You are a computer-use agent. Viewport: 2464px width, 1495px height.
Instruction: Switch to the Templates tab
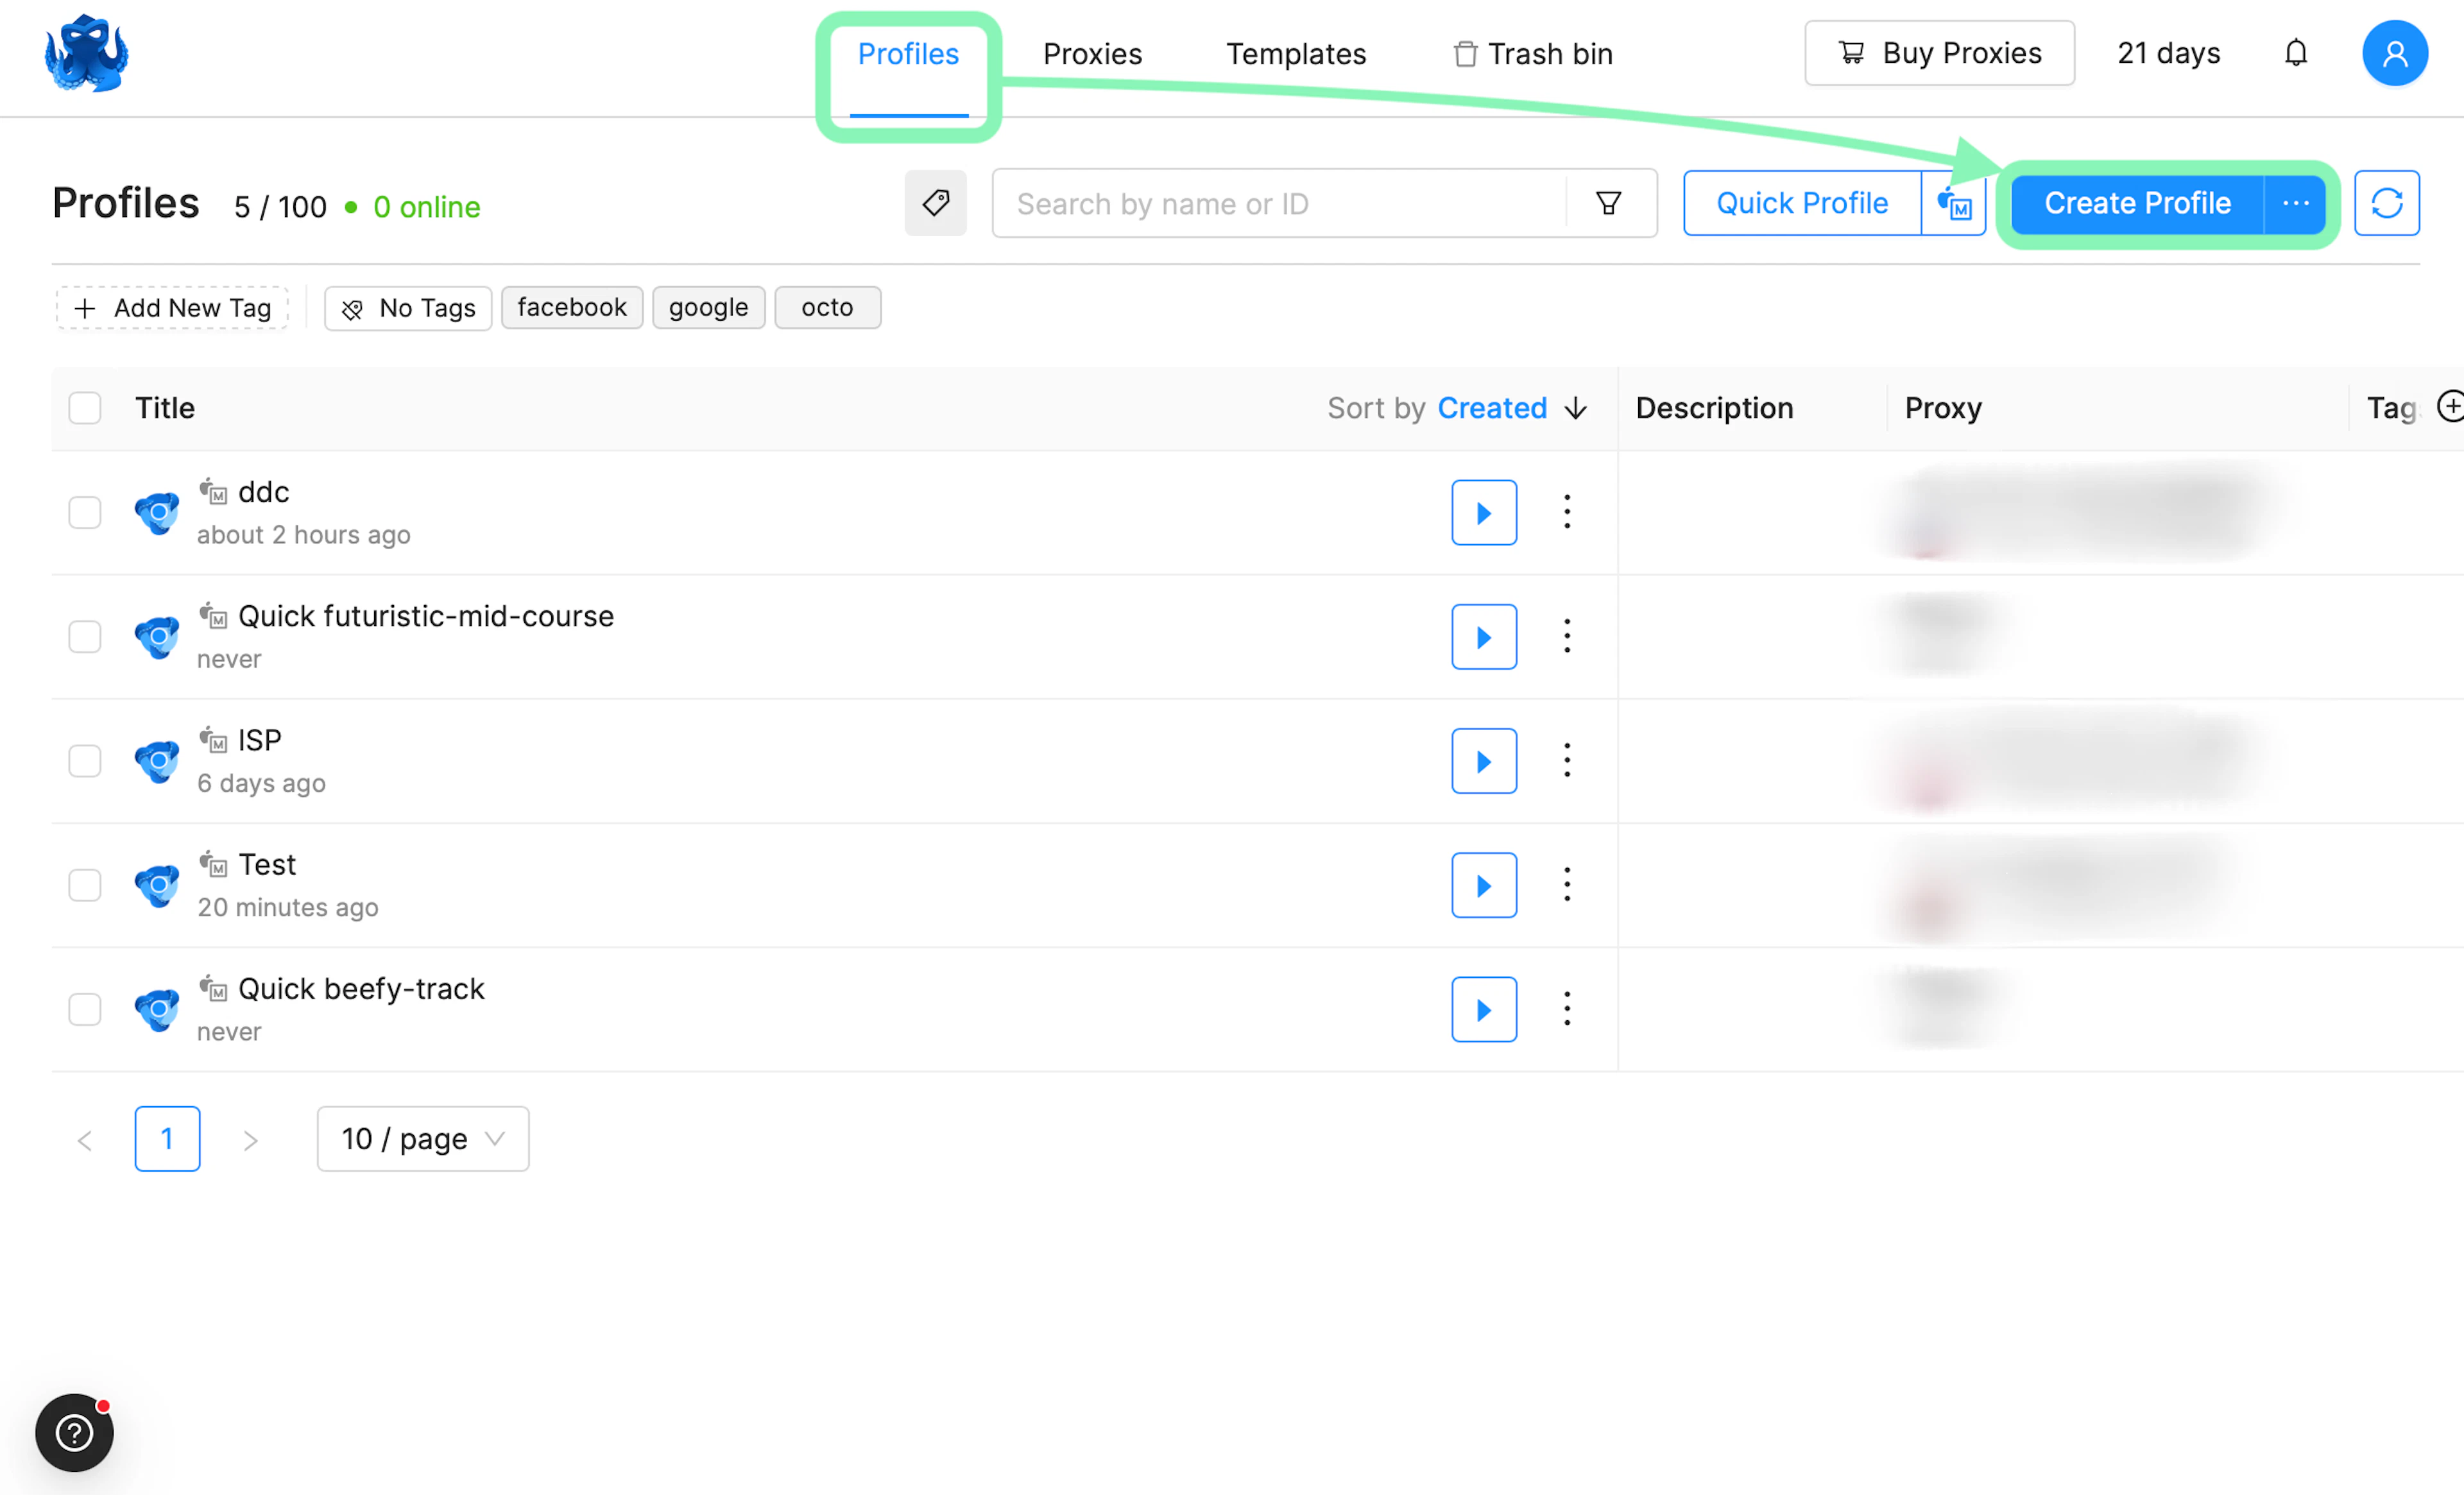(x=1296, y=54)
